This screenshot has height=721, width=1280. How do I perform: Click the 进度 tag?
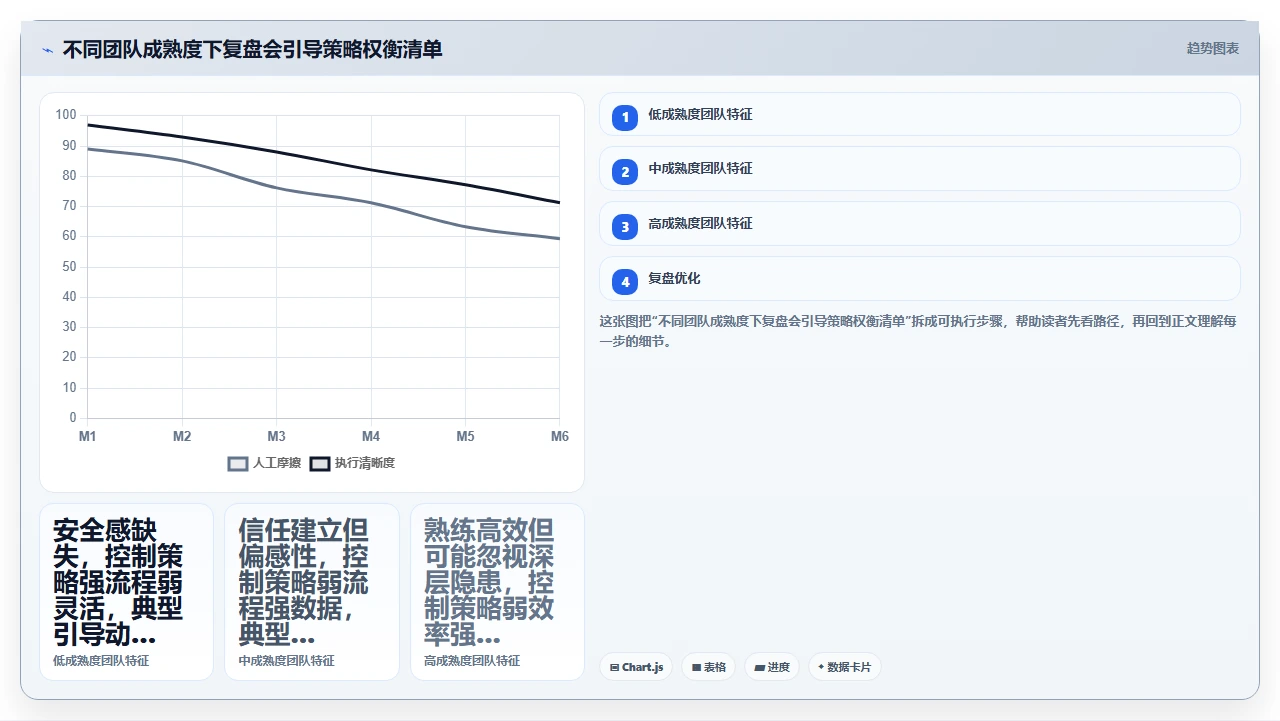point(772,667)
